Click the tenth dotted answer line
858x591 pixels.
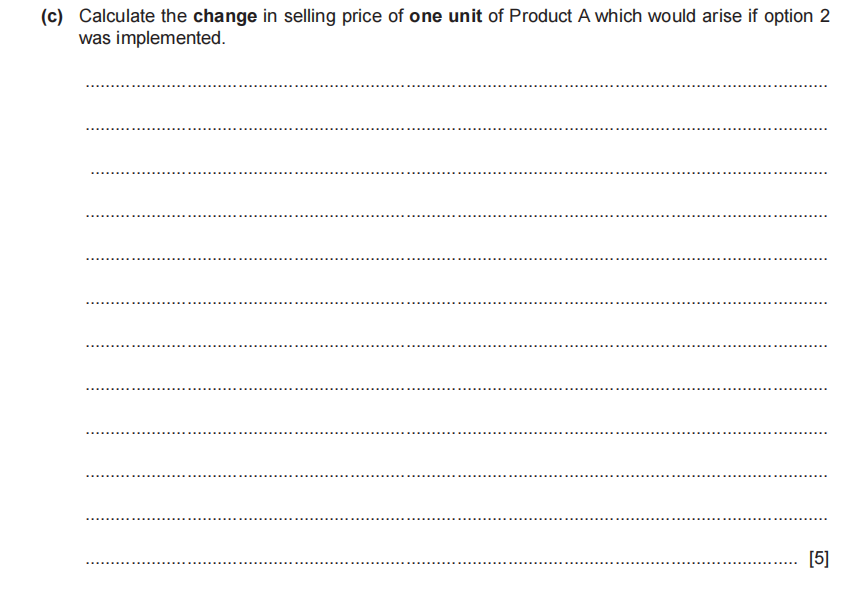457,475
